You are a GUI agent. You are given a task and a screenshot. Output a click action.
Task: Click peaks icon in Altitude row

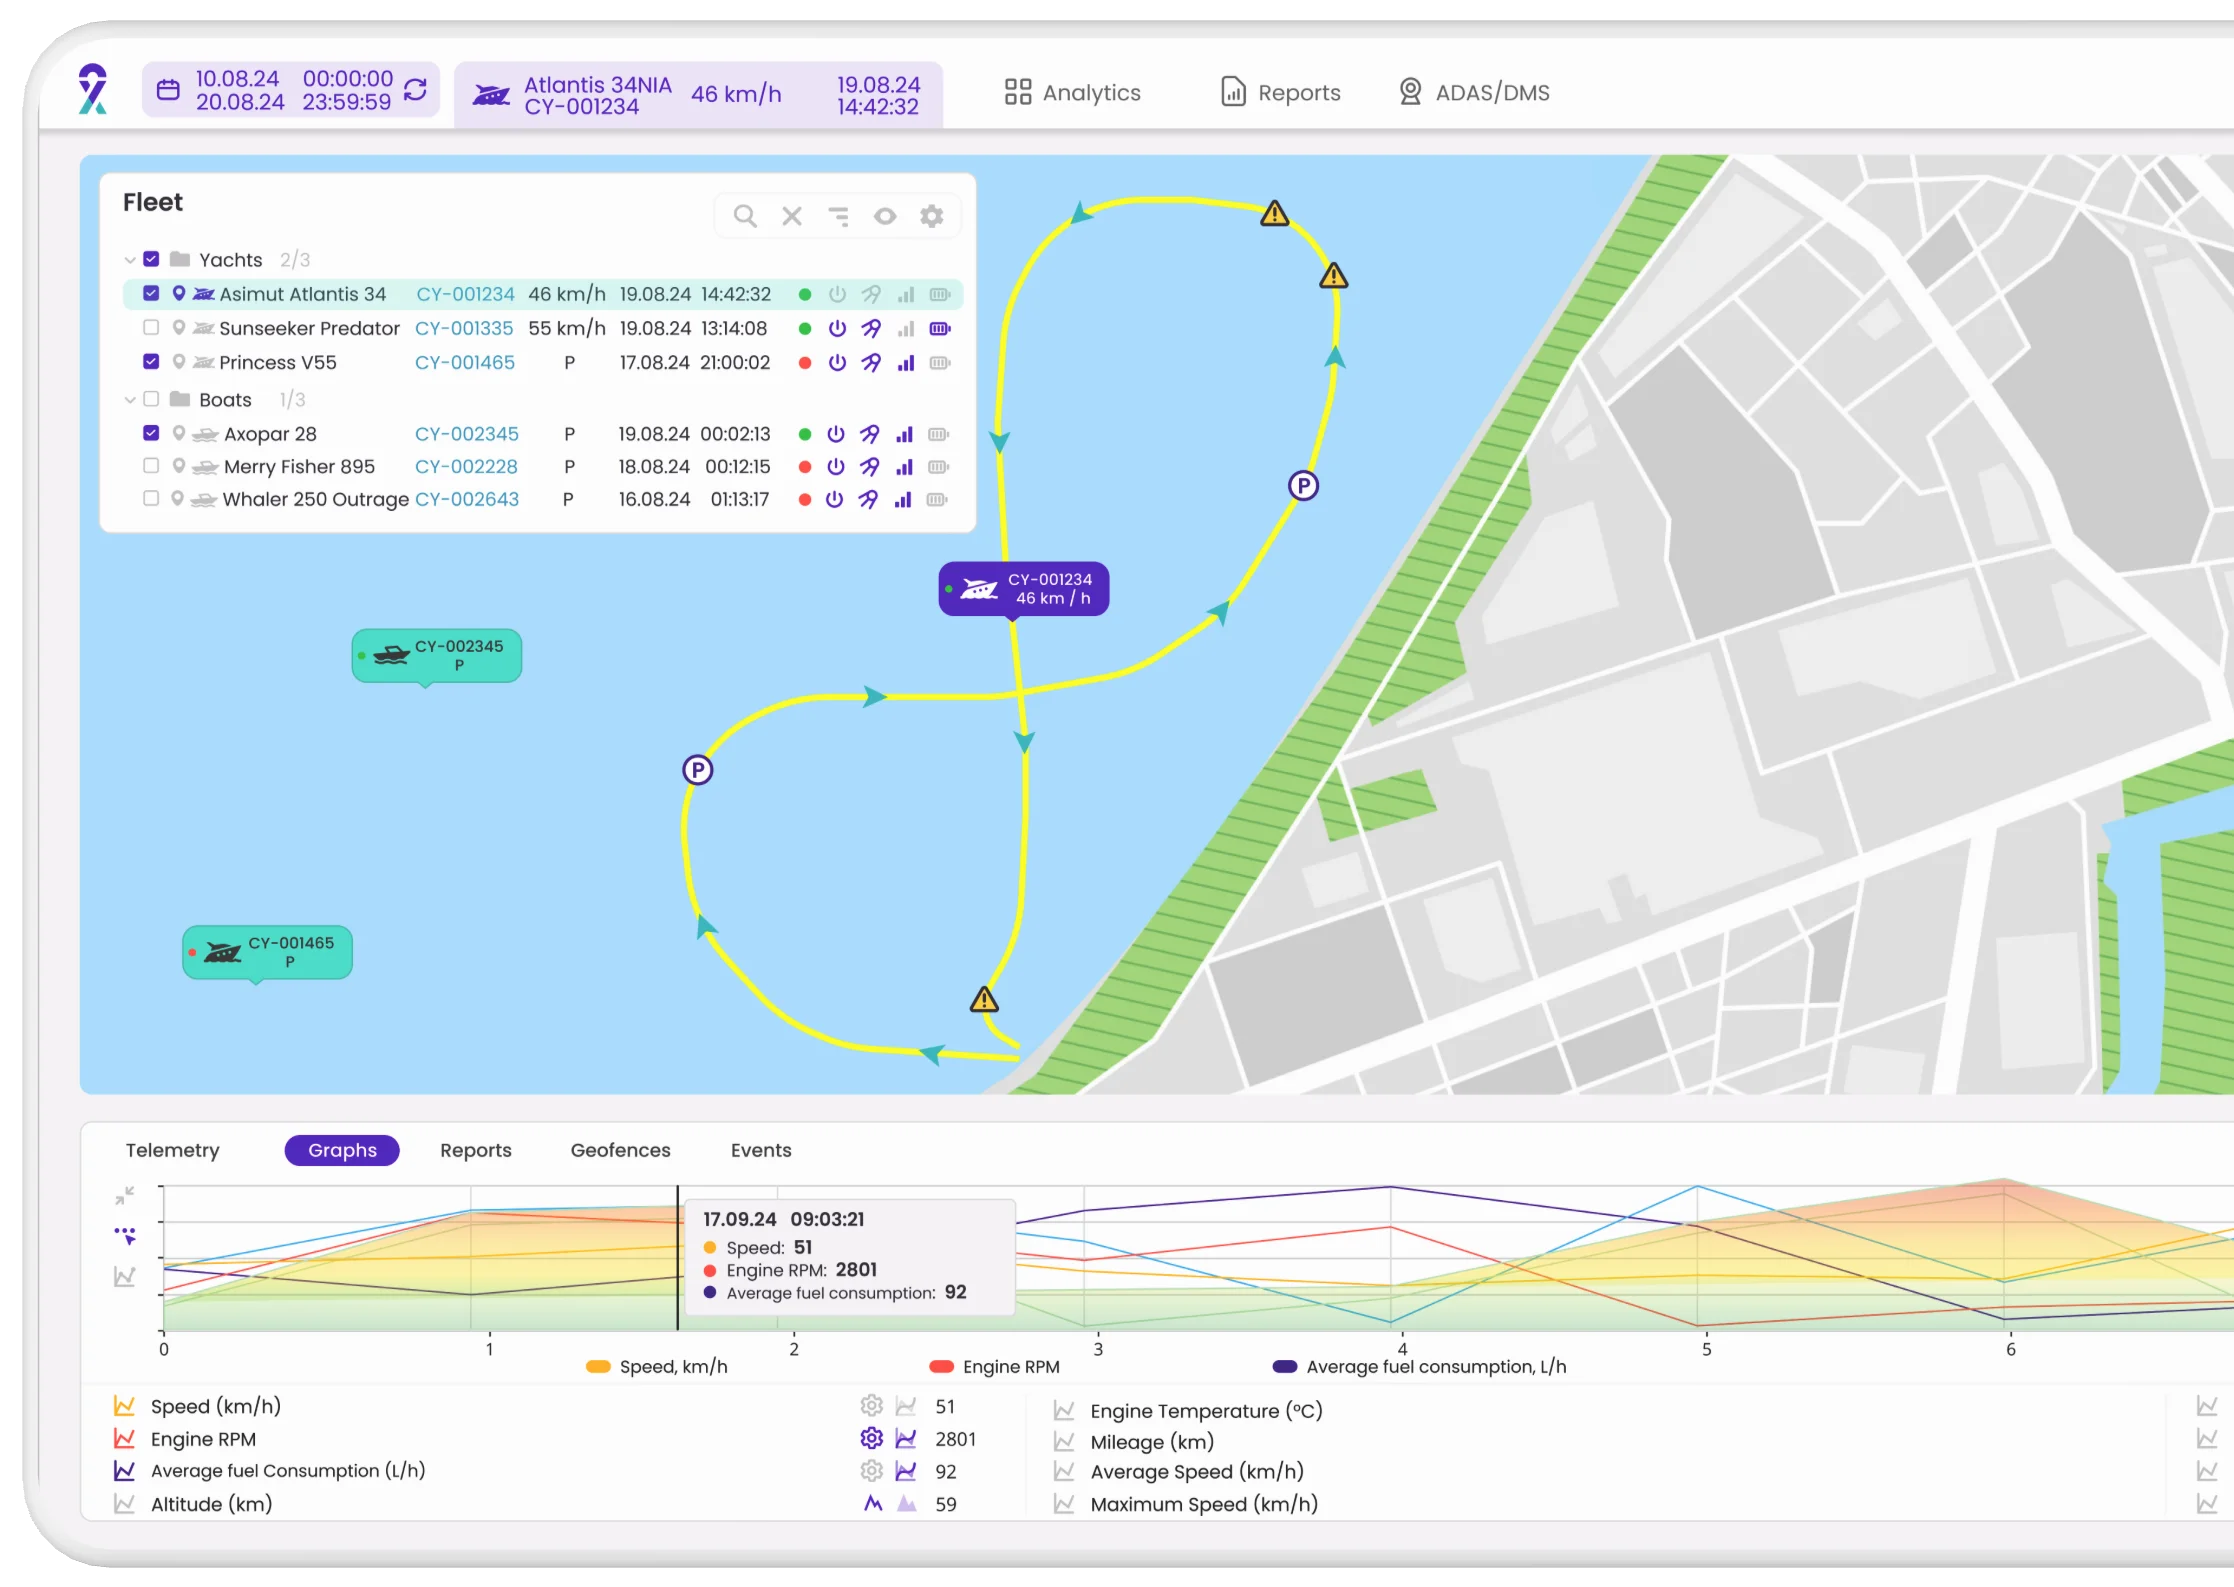point(873,1503)
